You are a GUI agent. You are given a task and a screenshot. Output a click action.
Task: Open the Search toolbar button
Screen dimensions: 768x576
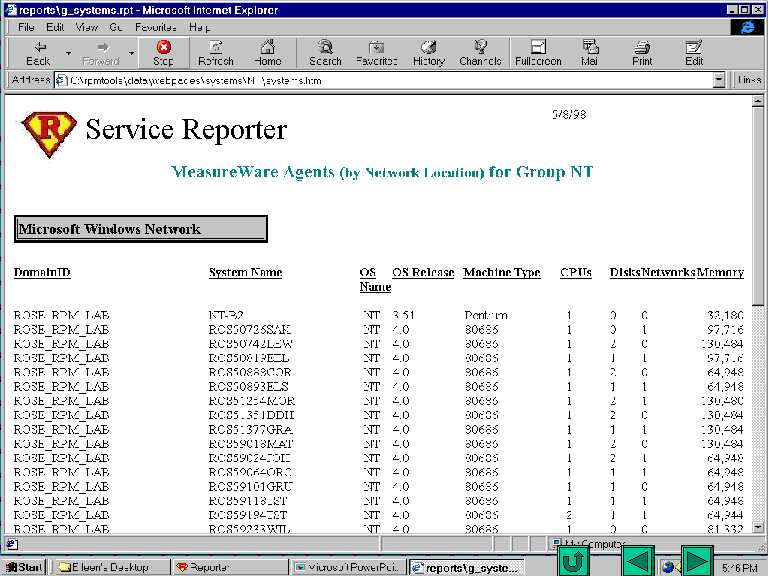(x=325, y=53)
